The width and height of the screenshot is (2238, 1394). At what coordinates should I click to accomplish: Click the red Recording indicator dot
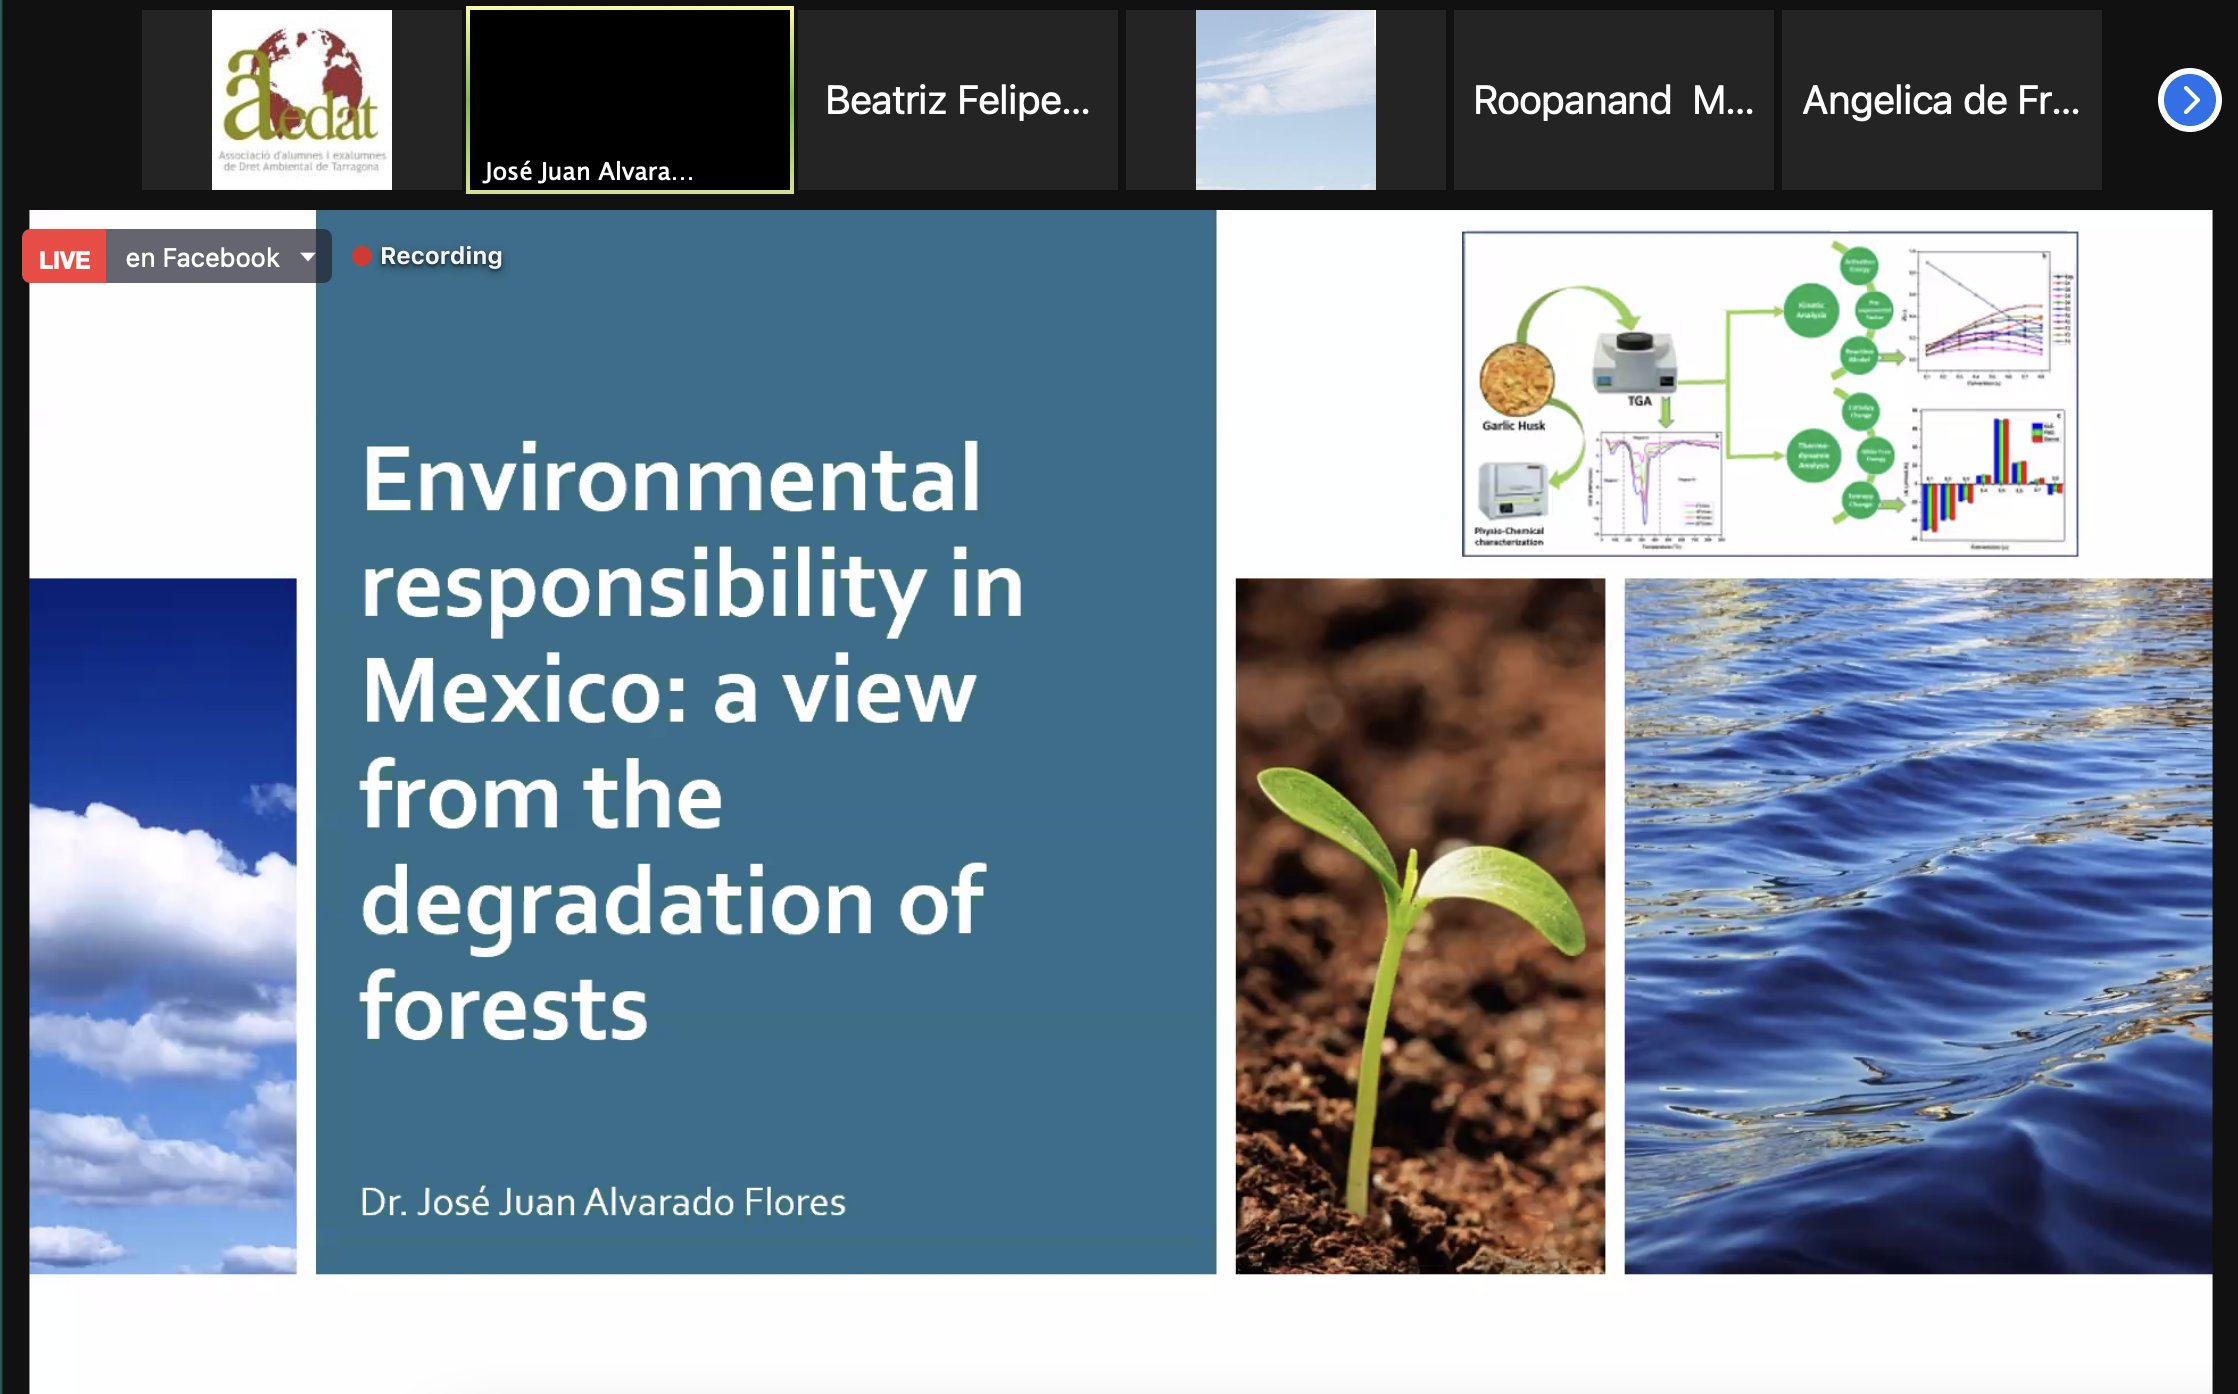(362, 256)
